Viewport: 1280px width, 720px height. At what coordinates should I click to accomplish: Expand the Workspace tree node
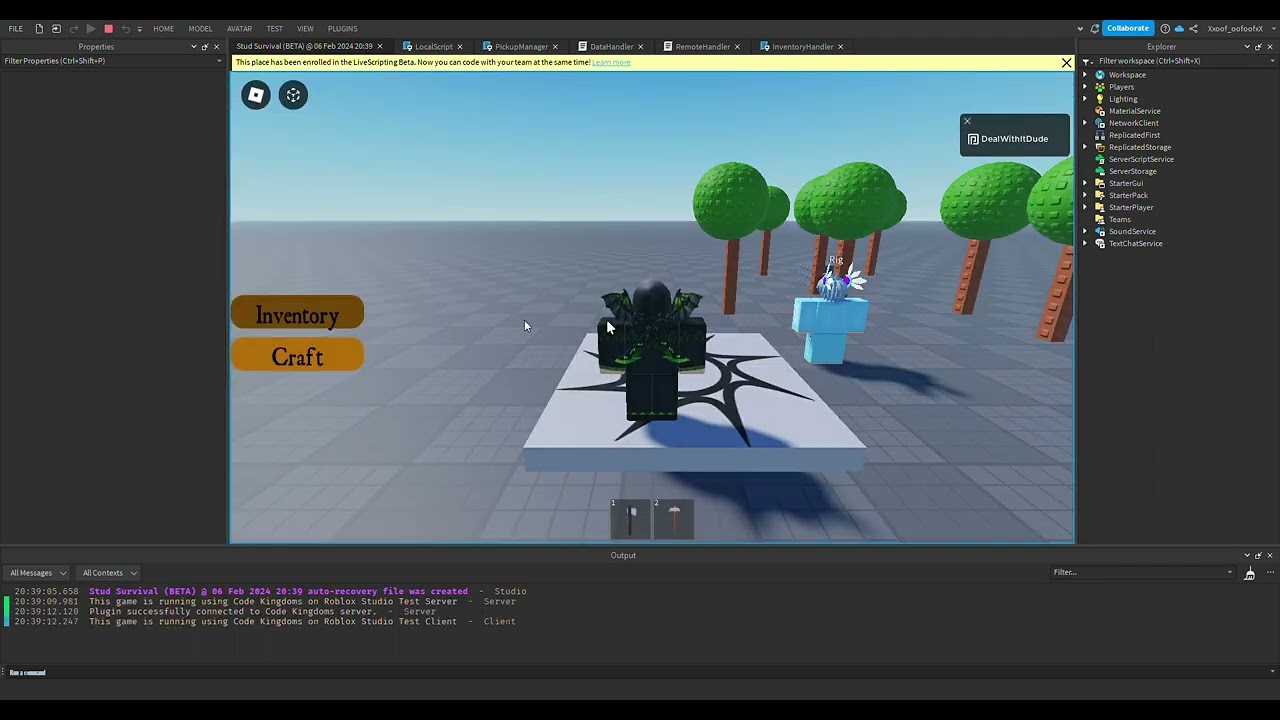tap(1085, 75)
